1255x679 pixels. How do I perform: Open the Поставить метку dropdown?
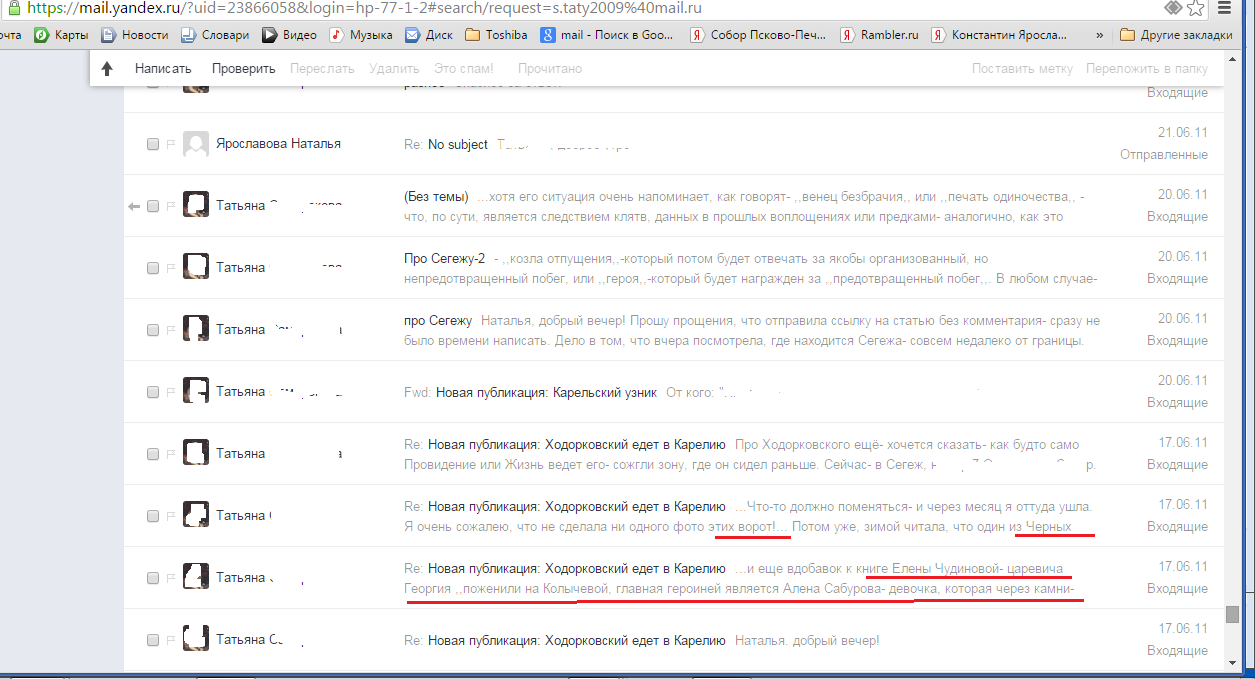pyautogui.click(x=1022, y=69)
